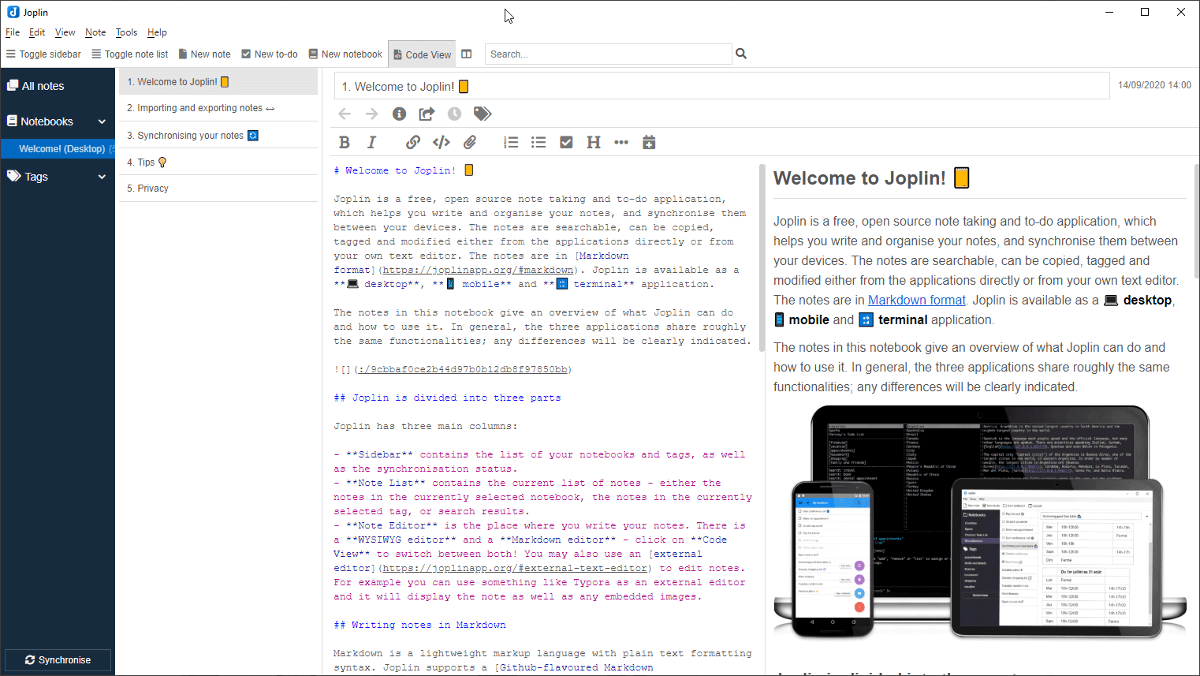1200x676 pixels.
Task: Open note '4. Tips'
Action: [x=219, y=162]
